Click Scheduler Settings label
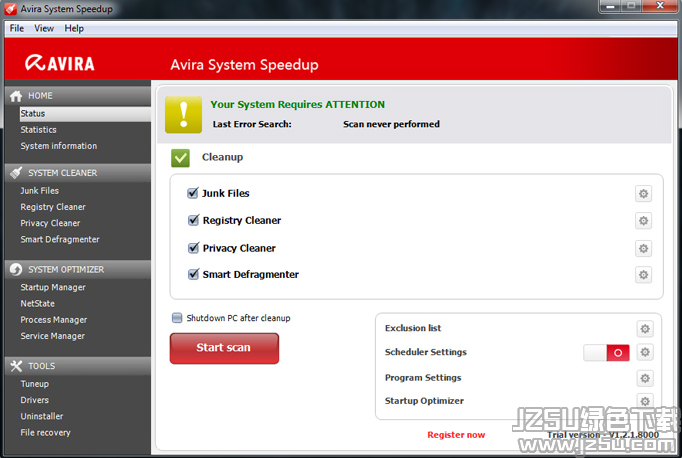 (x=425, y=352)
